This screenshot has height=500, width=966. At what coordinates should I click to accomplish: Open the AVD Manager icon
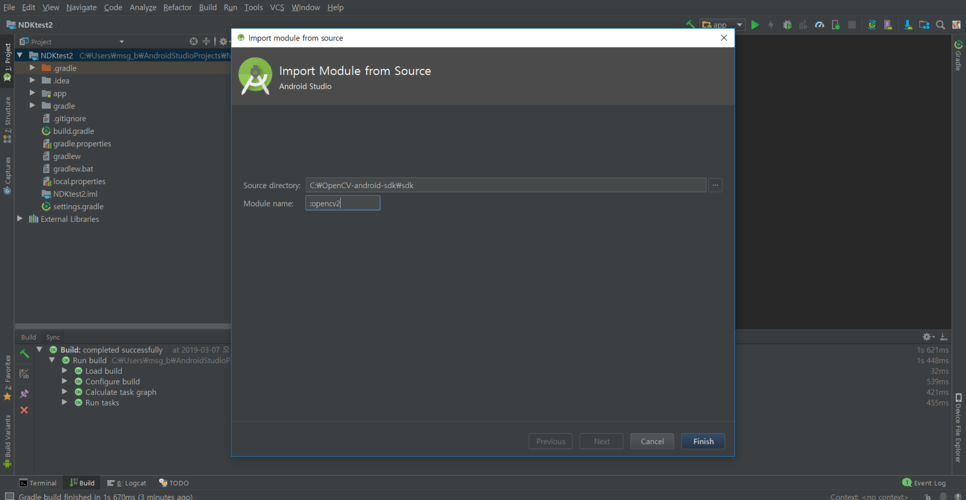tap(888, 25)
